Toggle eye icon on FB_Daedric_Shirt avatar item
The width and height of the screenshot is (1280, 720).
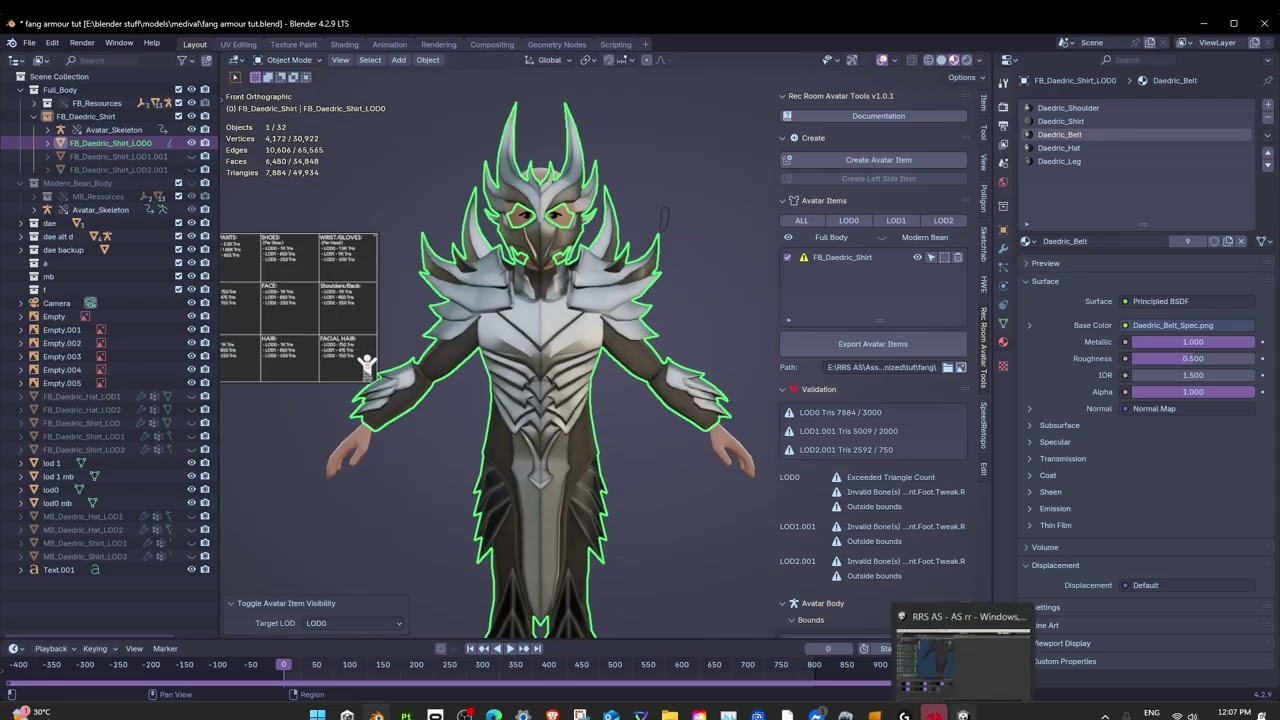click(x=917, y=257)
